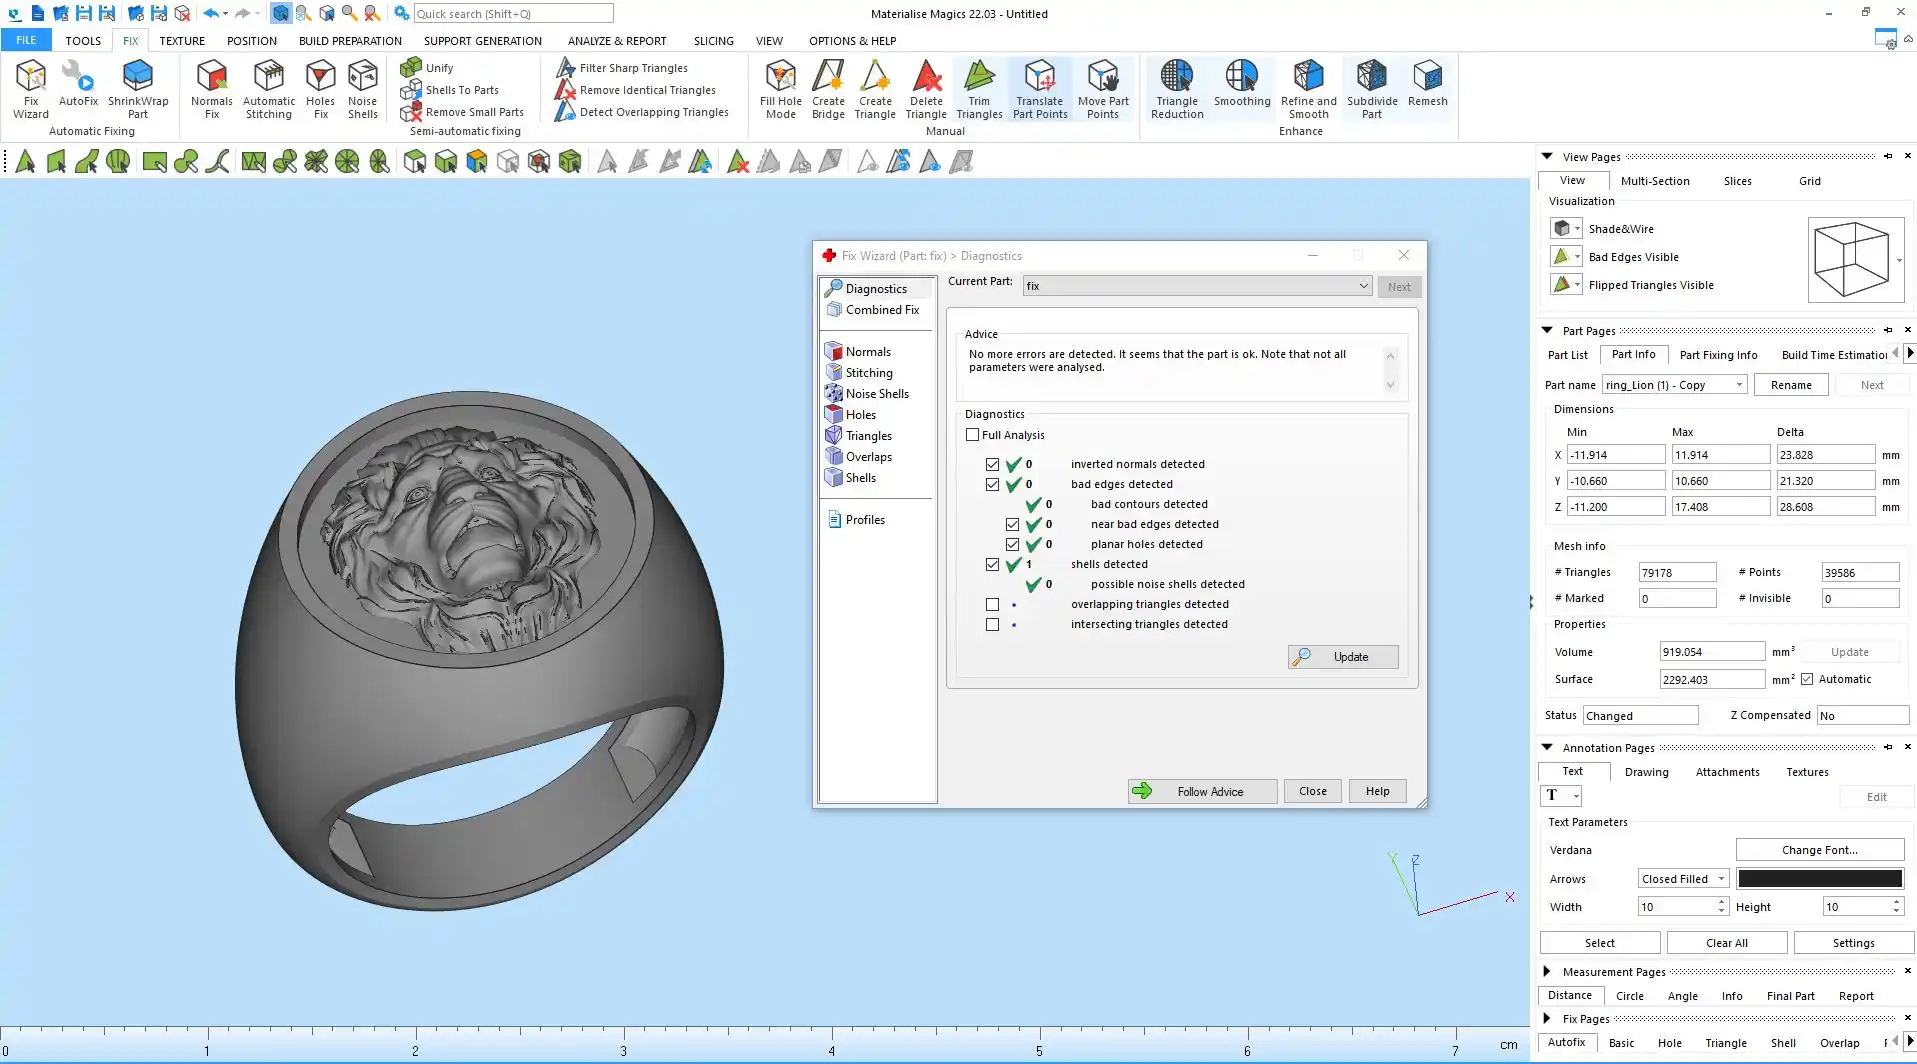Switch to the Part Fixing Info tab

[1718, 355]
